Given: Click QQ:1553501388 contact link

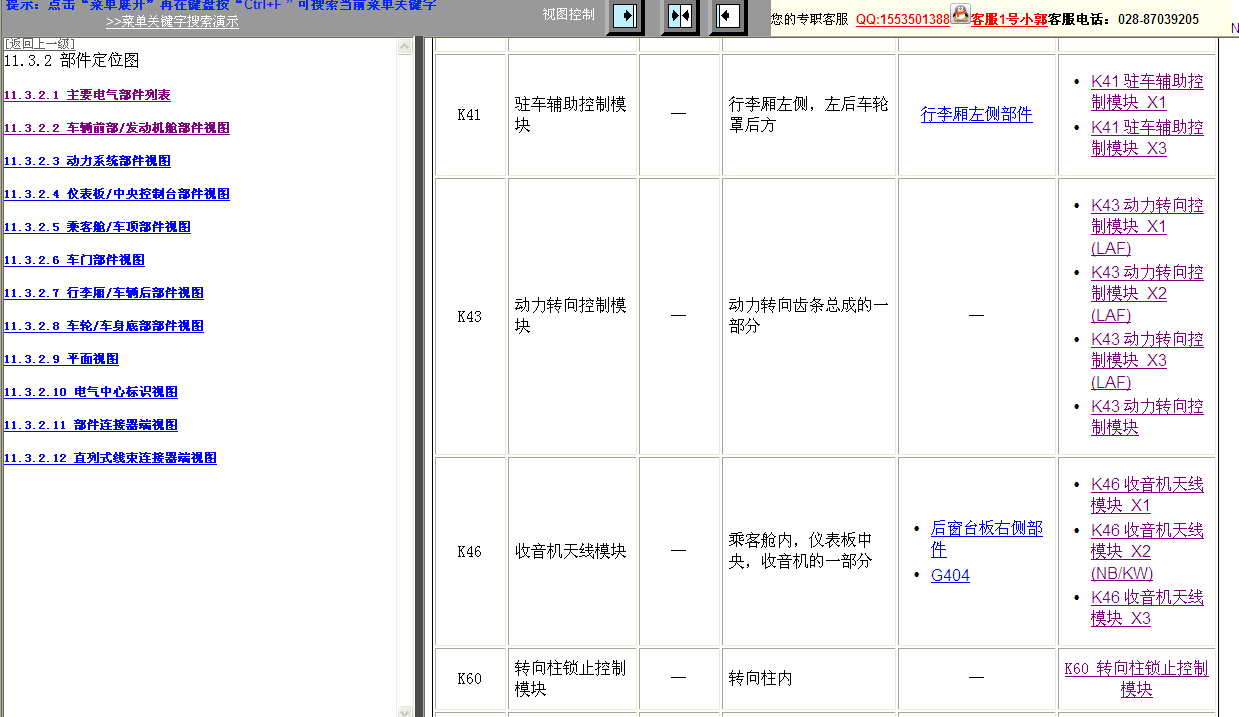Looking at the screenshot, I should click(x=902, y=19).
